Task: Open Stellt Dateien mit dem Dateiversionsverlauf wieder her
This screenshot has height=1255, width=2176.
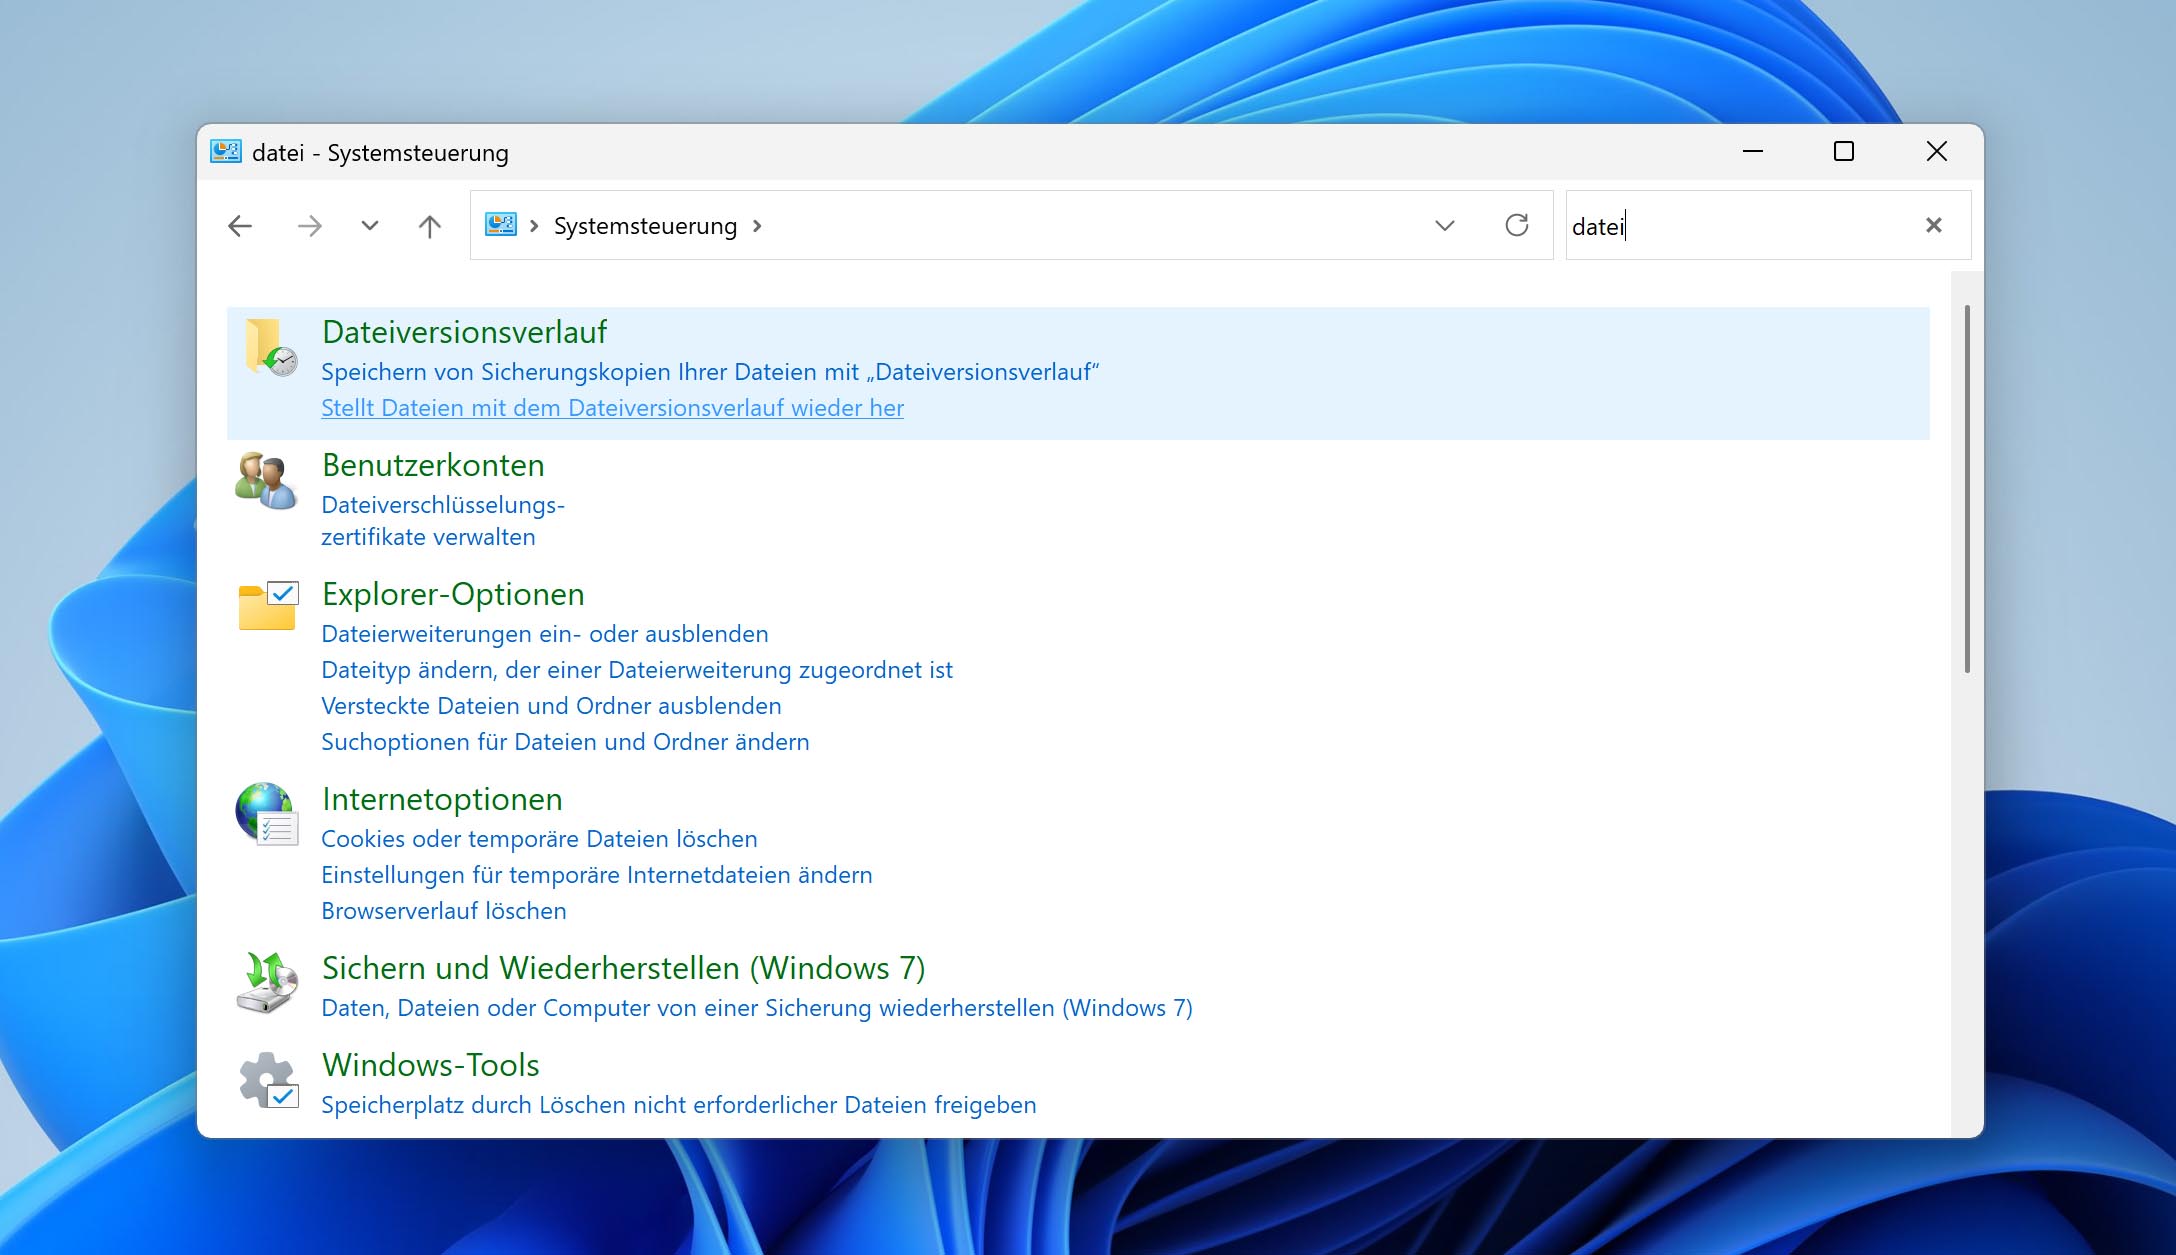Action: pos(612,408)
